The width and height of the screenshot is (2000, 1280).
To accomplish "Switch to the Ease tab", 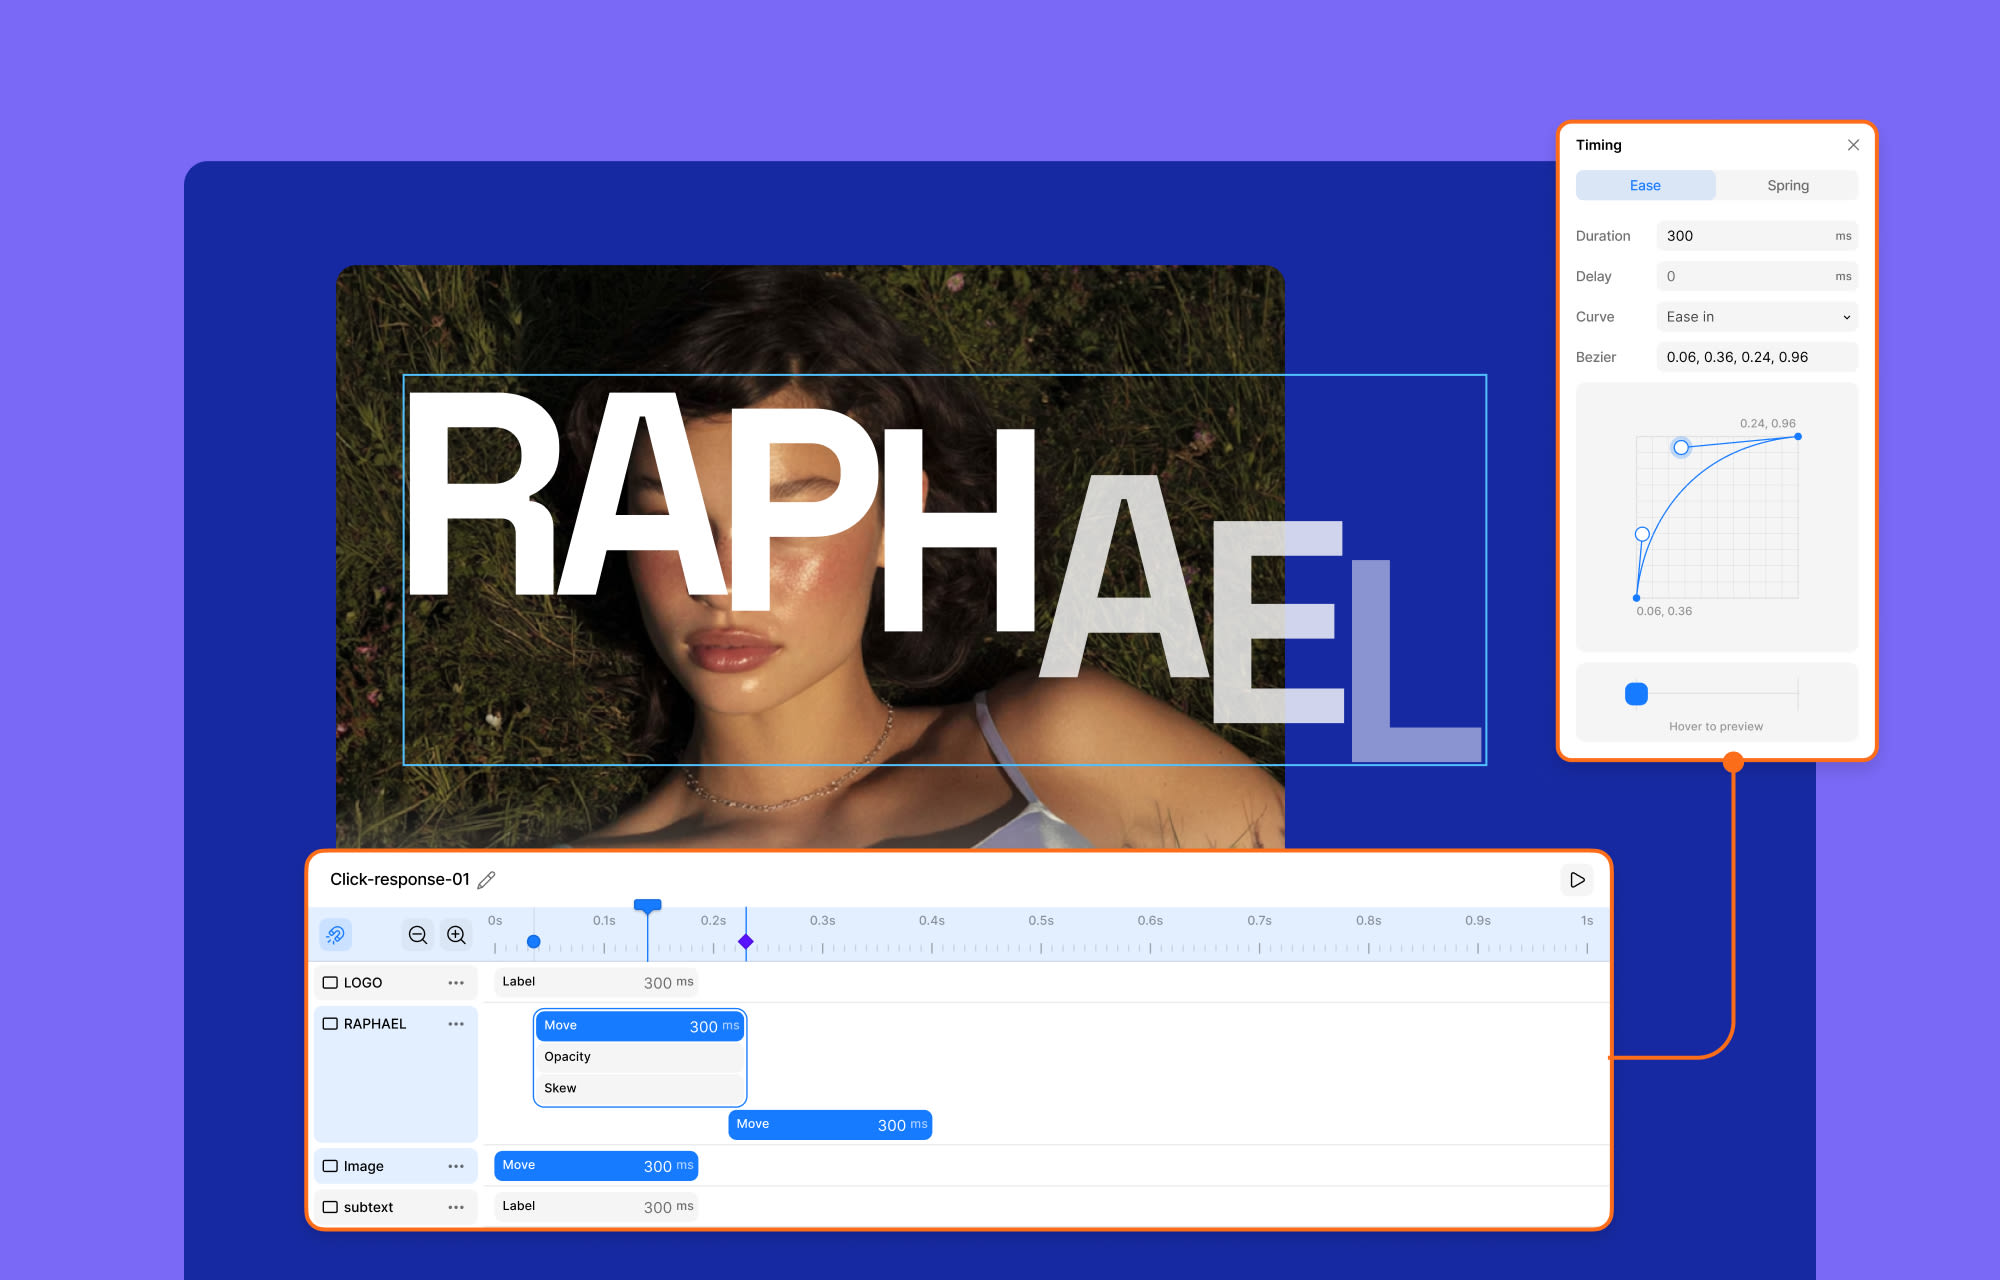I will (1646, 185).
